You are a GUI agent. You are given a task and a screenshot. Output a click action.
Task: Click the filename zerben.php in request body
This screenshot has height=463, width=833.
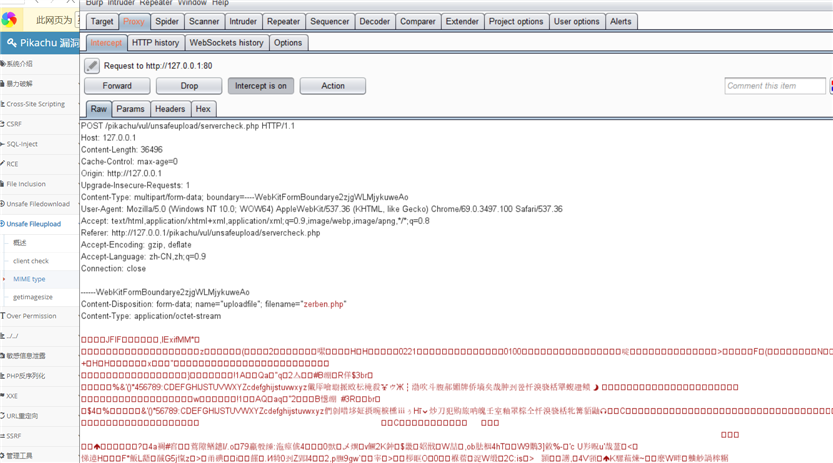tap(324, 304)
